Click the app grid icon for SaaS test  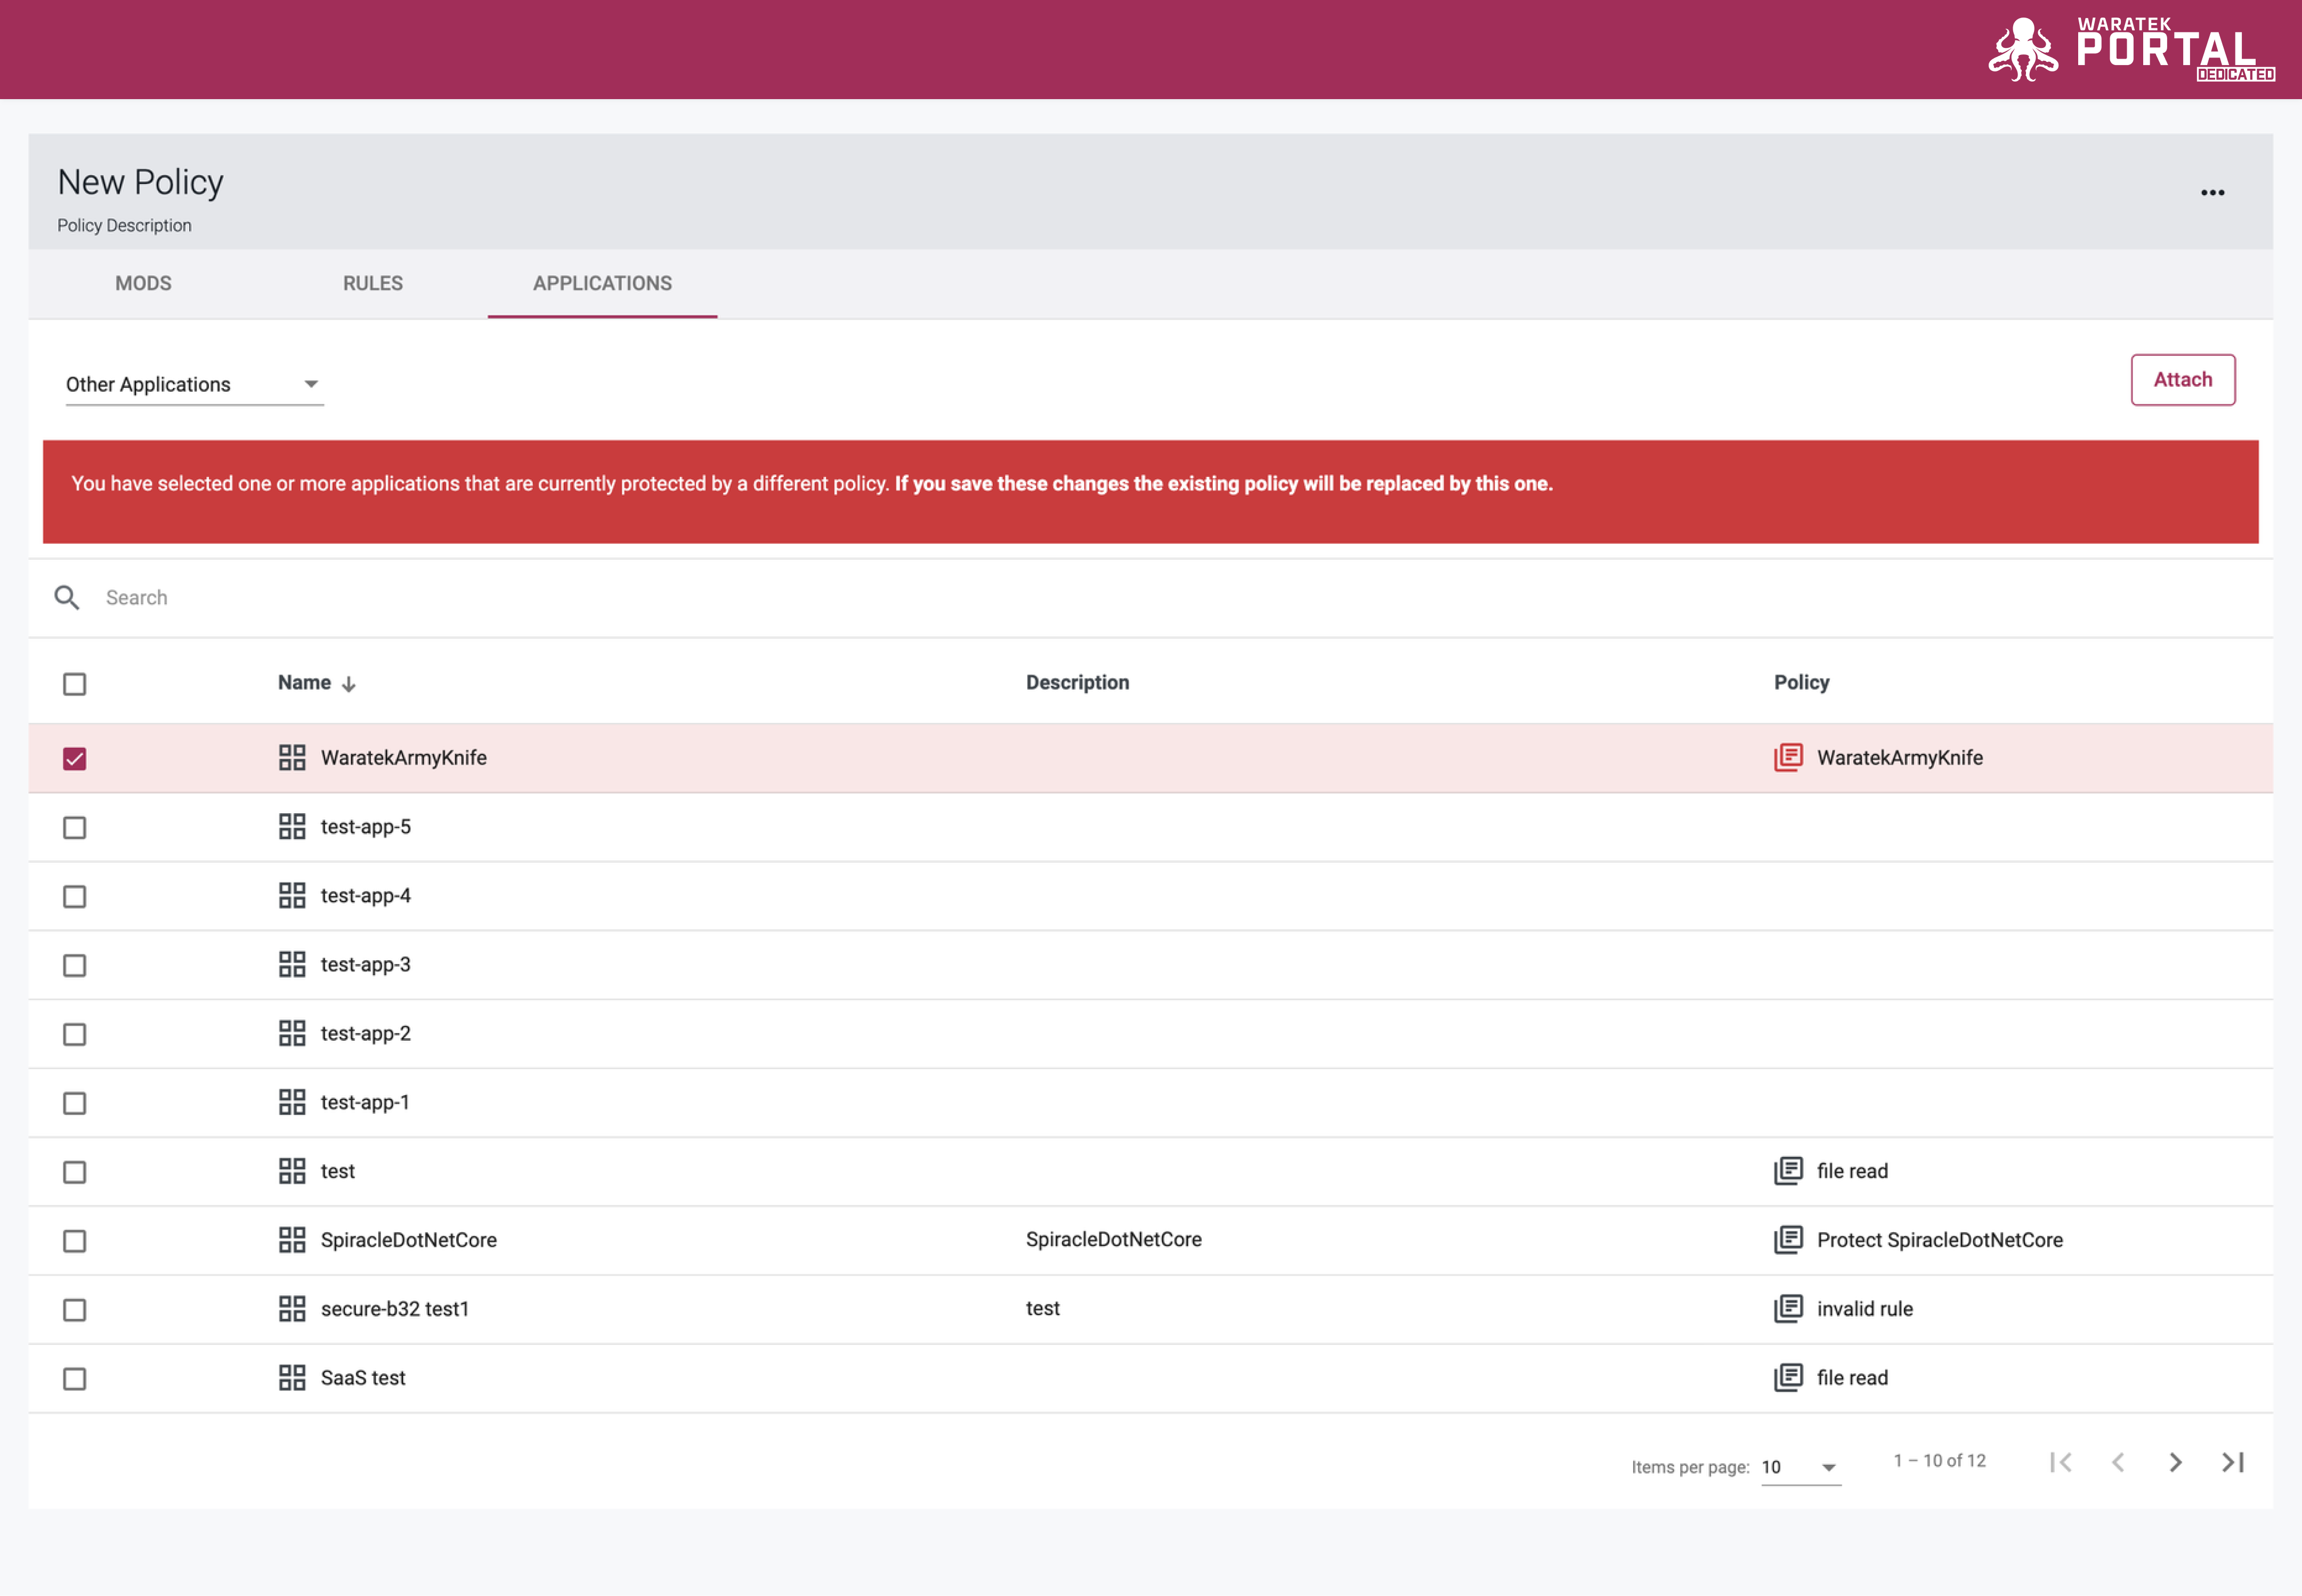coord(292,1379)
